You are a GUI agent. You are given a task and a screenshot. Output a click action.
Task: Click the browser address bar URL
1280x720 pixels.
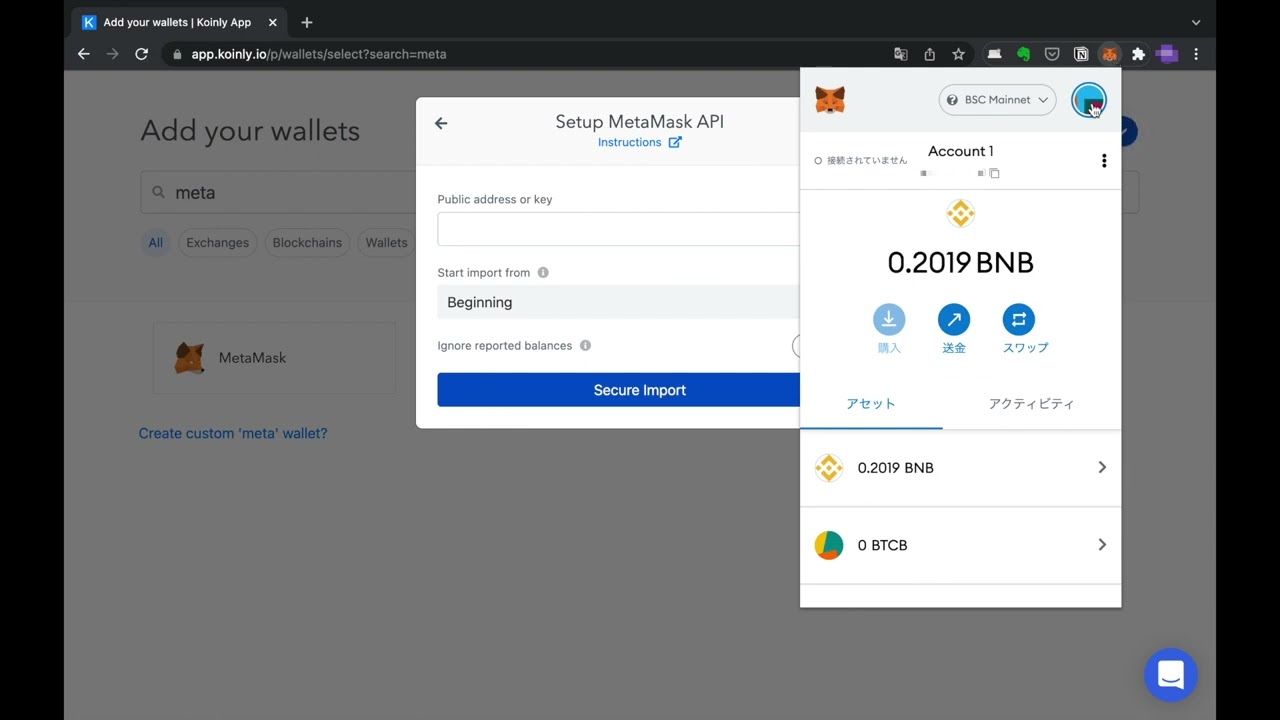pyautogui.click(x=319, y=54)
